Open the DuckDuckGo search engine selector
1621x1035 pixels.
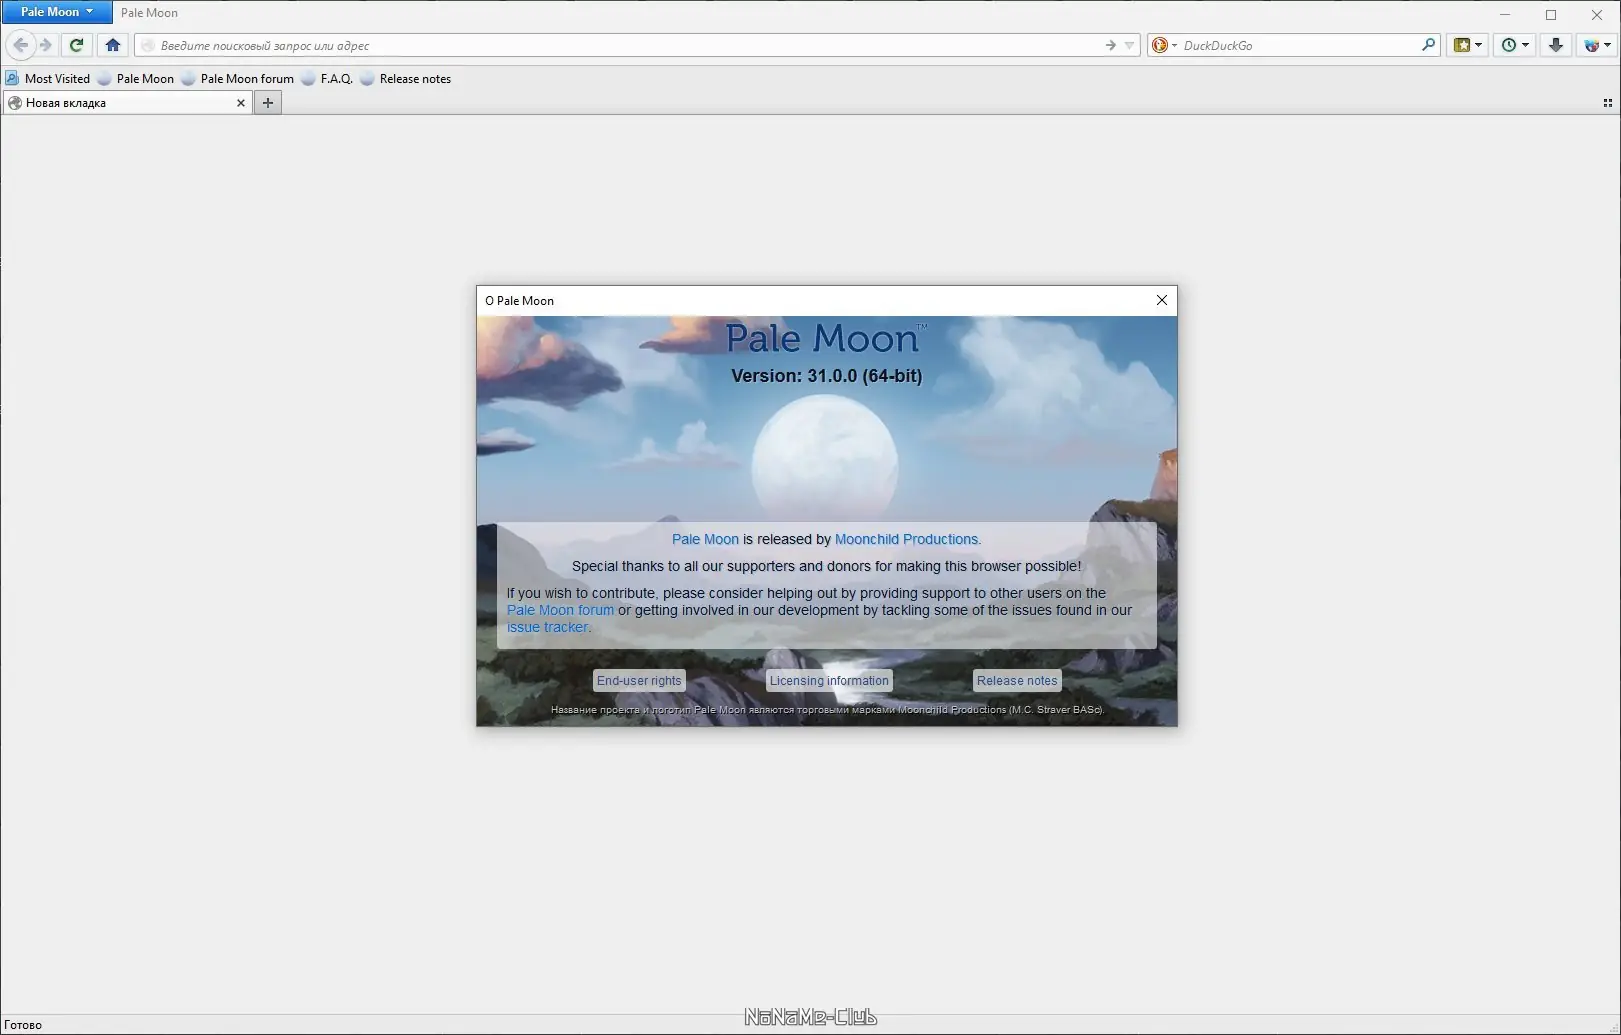click(1164, 45)
